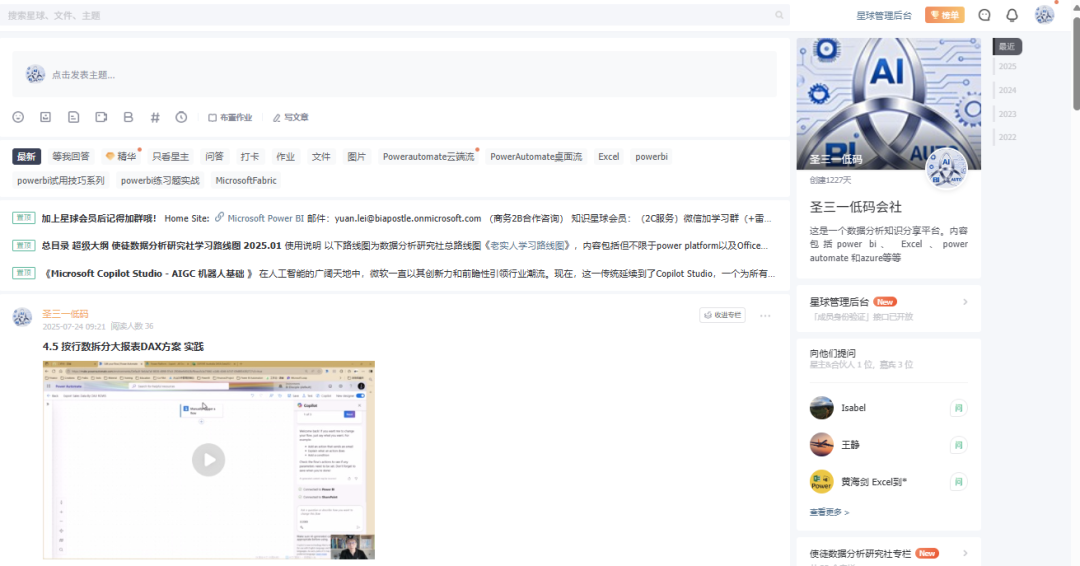Open pinned post 加上星球会员后记得加群哦
The height and width of the screenshot is (566, 1080).
click(x=98, y=218)
